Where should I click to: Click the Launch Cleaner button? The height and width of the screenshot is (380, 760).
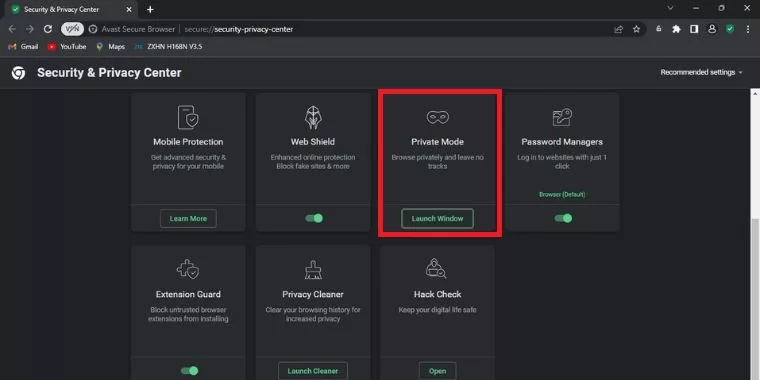(313, 371)
